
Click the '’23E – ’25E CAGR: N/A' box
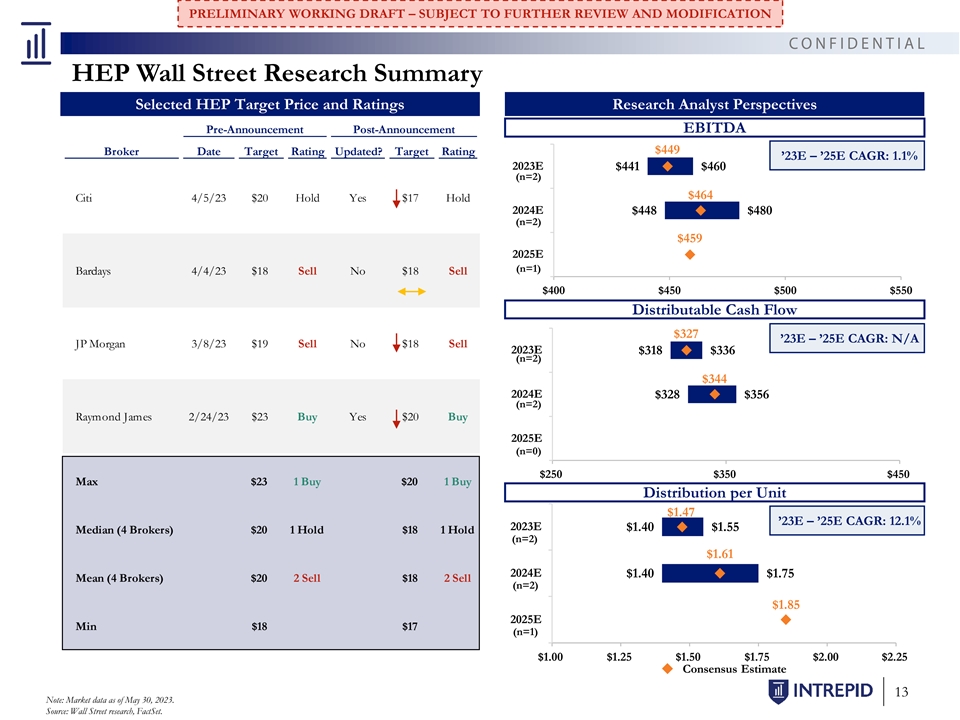[847, 338]
